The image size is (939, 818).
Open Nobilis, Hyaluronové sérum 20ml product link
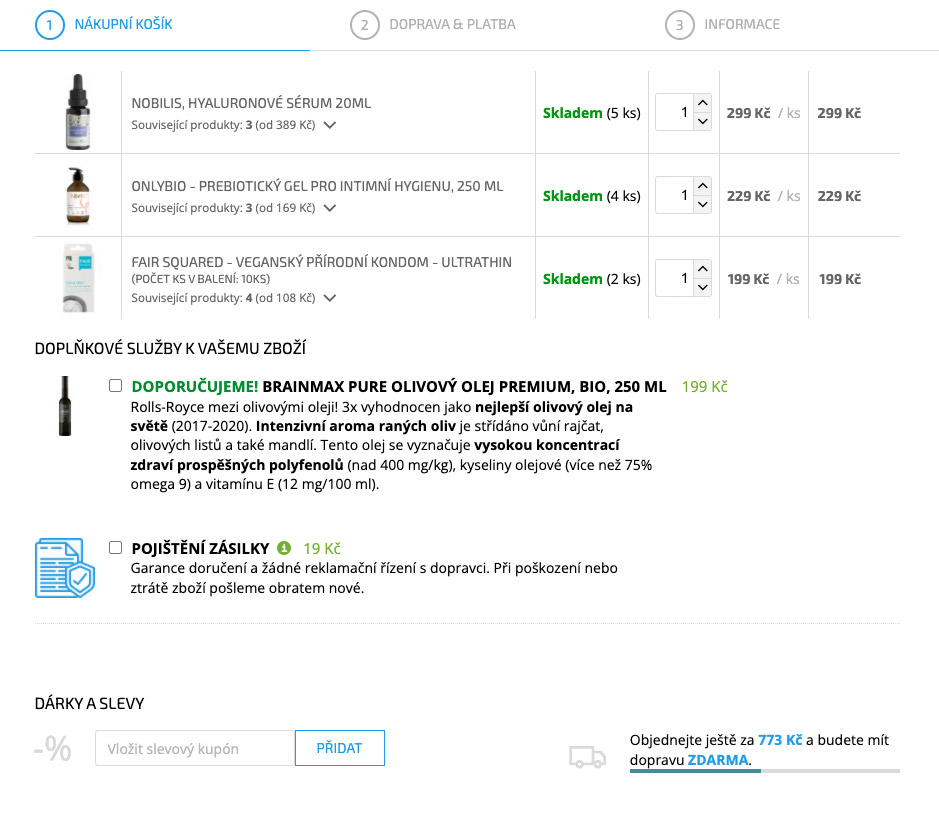(251, 103)
